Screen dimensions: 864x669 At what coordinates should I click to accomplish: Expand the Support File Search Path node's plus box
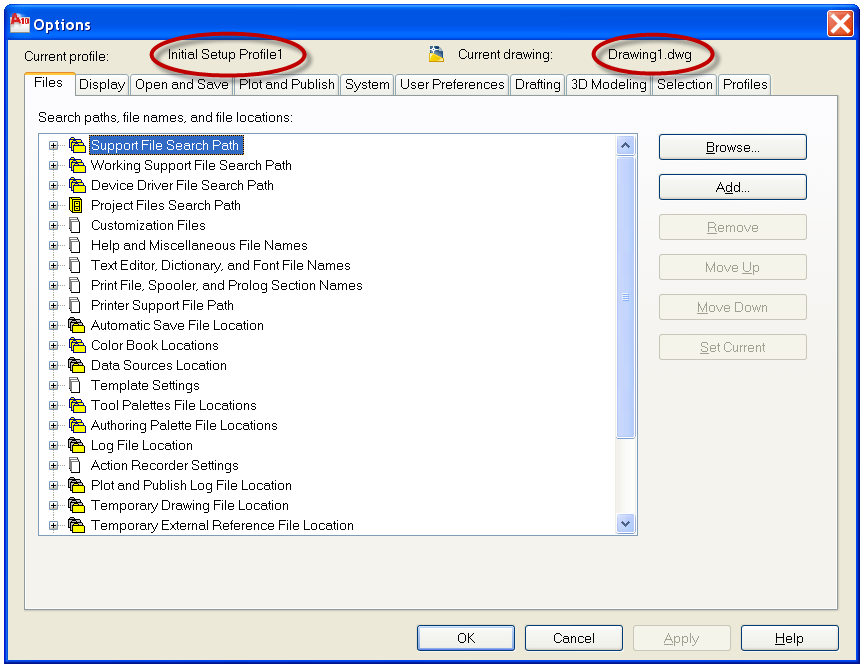[x=53, y=145]
